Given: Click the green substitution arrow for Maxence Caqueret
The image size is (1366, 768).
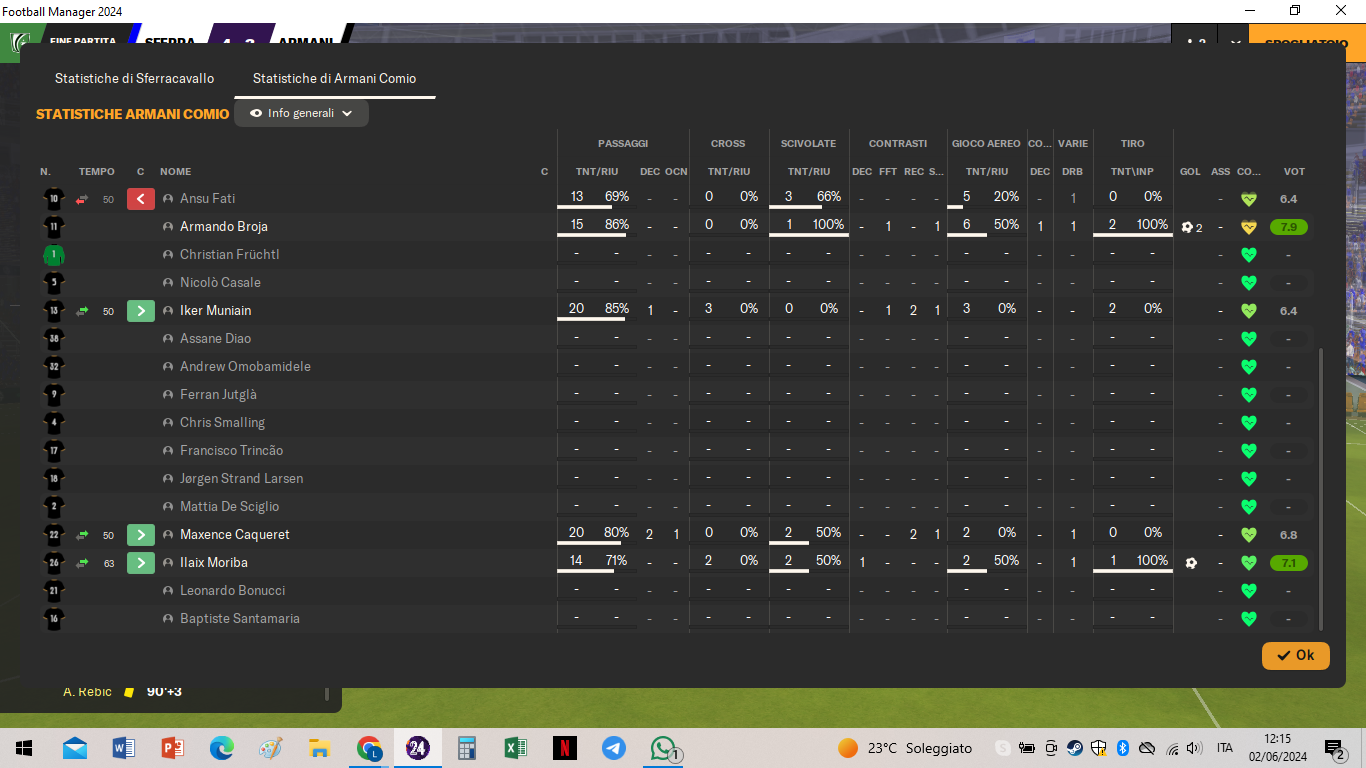Looking at the screenshot, I should point(141,535).
